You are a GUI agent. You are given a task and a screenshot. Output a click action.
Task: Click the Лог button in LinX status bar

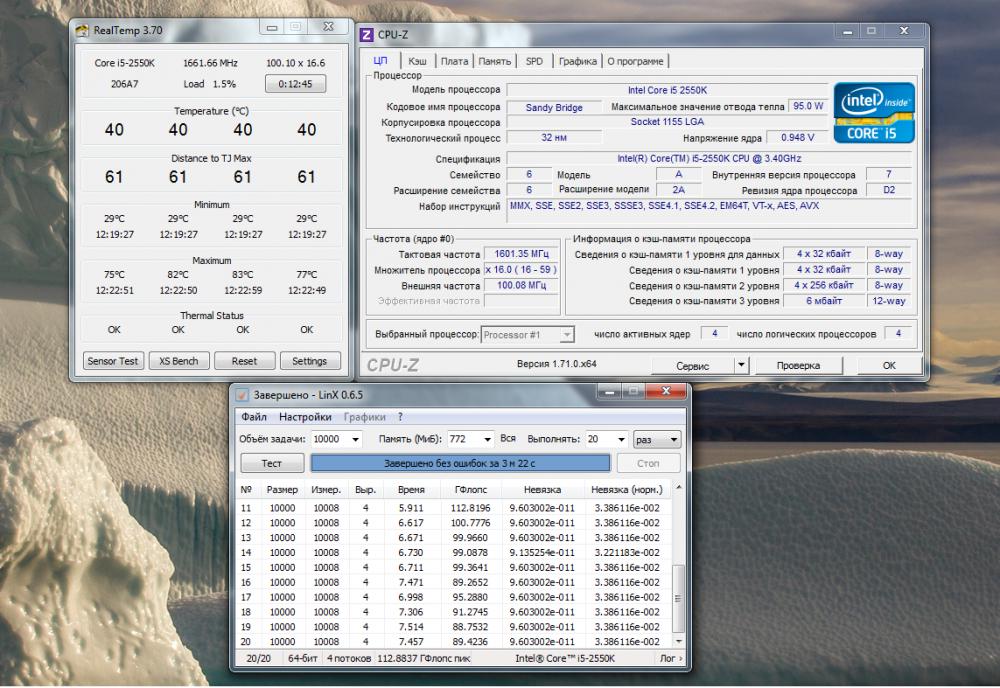click(671, 659)
